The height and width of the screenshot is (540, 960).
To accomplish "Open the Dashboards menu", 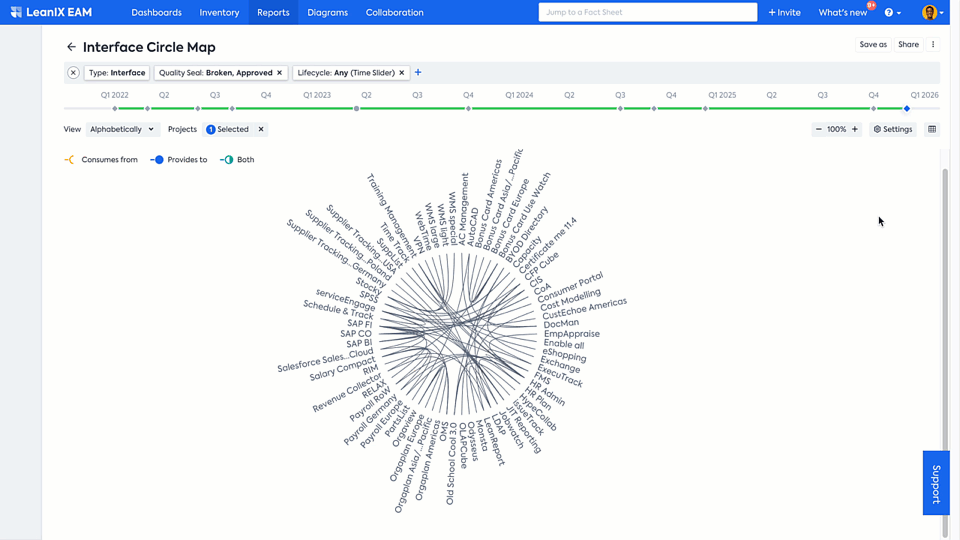I will [x=156, y=12].
